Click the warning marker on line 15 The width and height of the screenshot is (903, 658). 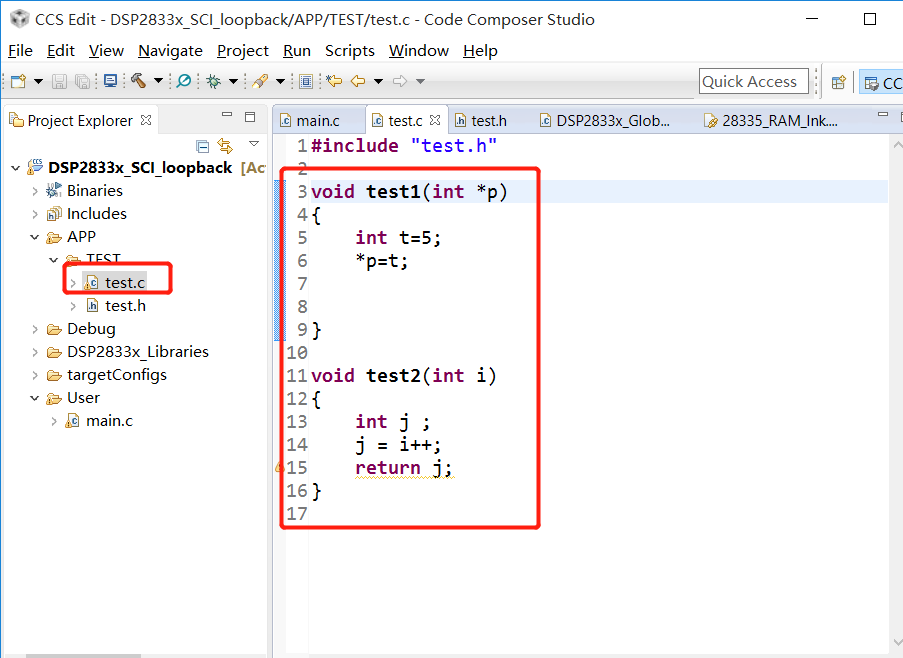280,467
